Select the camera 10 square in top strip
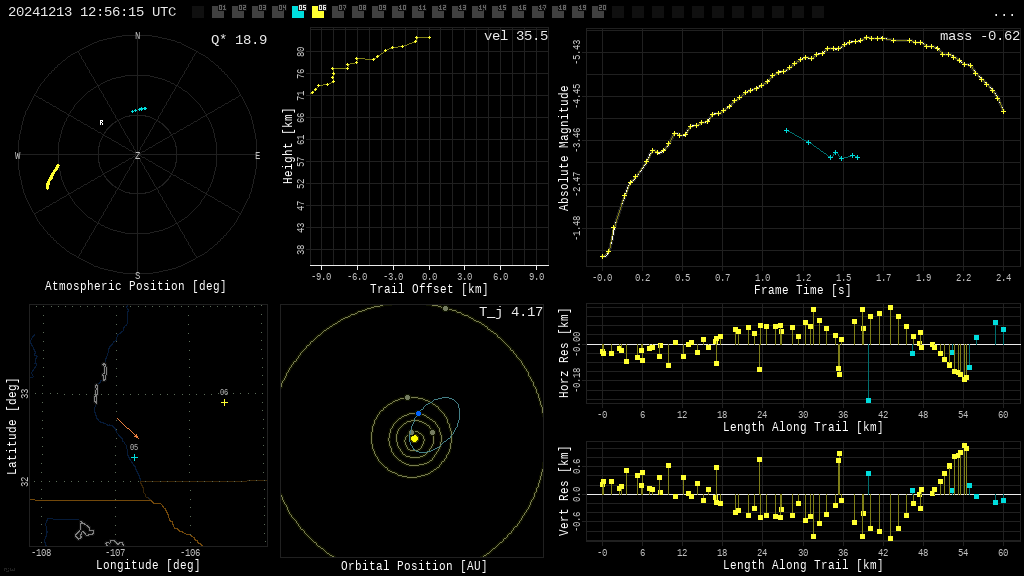Screen dimensions: 1024x576 pos(398,12)
